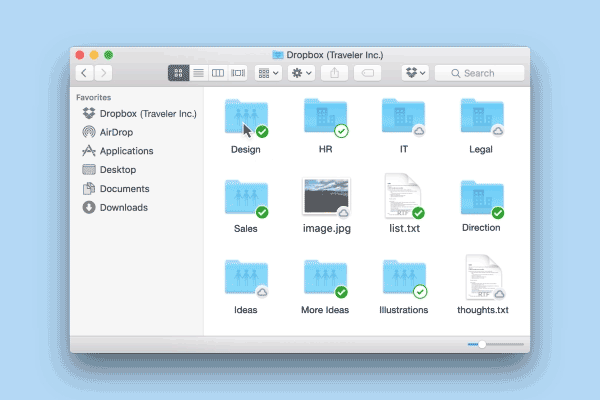
Task: Click the Share toolbar icon
Action: point(334,73)
